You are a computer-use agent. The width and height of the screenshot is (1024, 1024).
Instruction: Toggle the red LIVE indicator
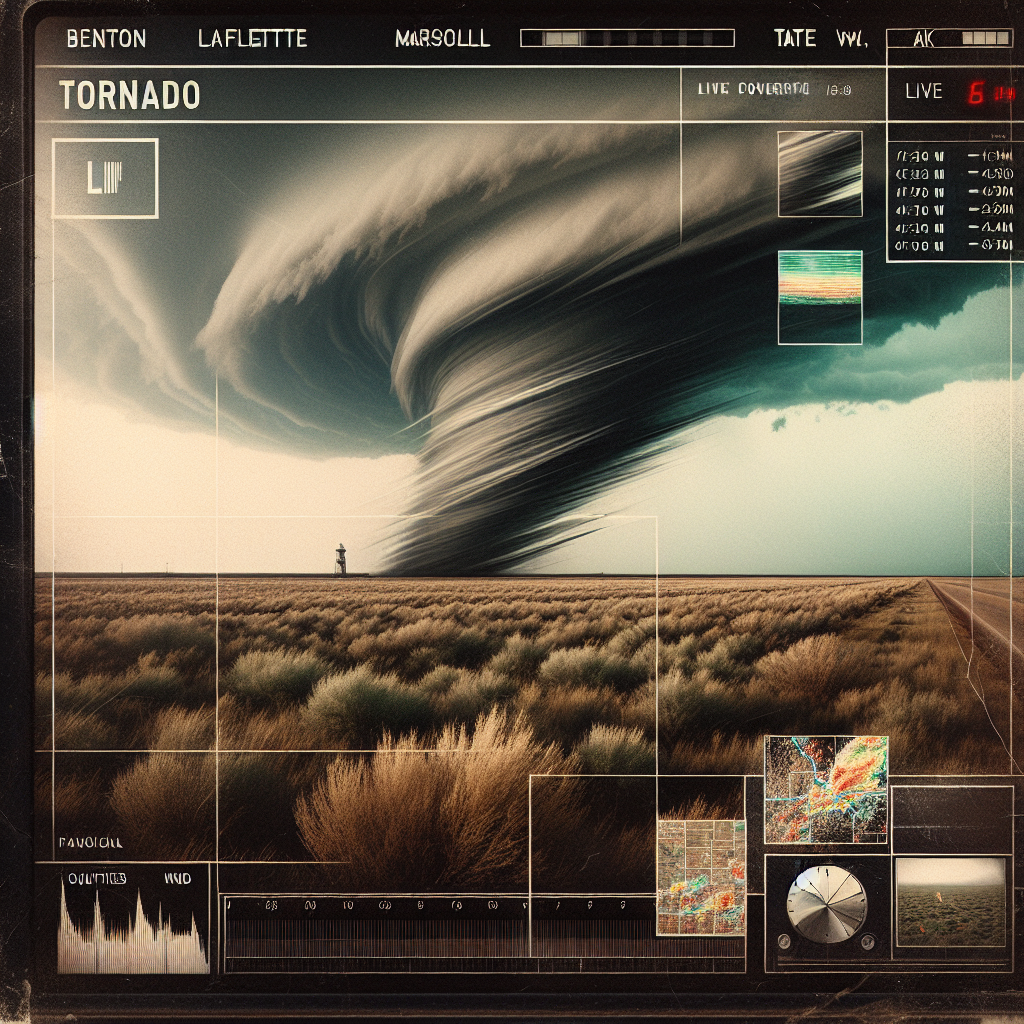976,94
